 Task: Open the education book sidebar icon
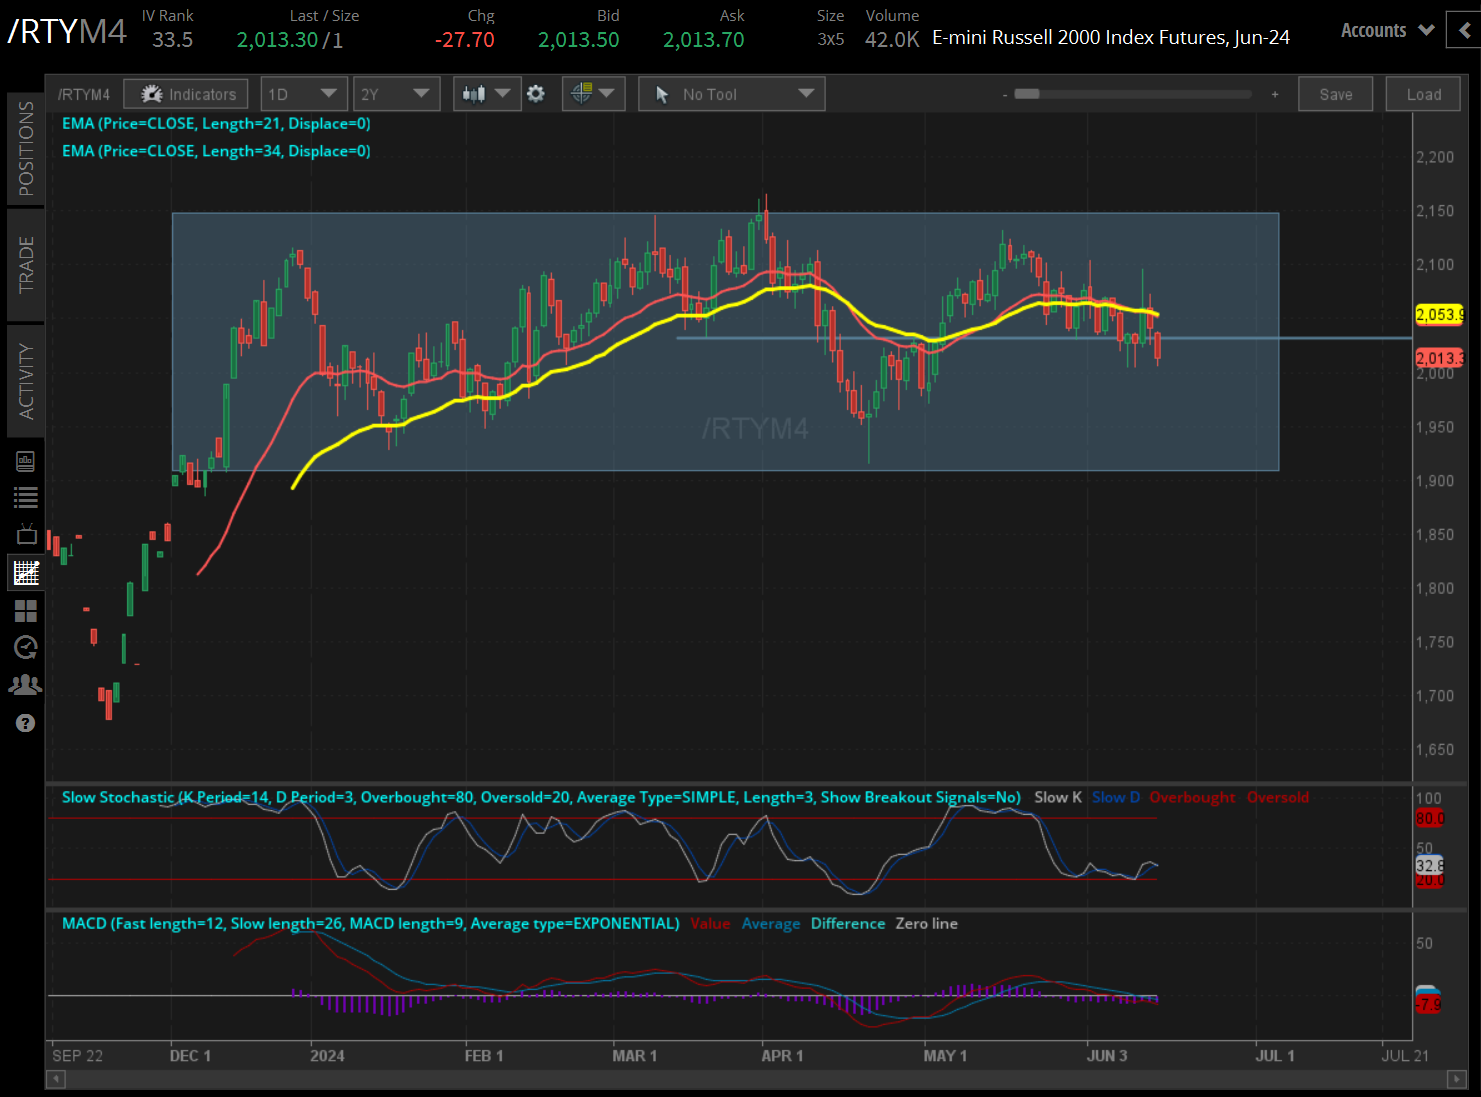tap(26, 461)
